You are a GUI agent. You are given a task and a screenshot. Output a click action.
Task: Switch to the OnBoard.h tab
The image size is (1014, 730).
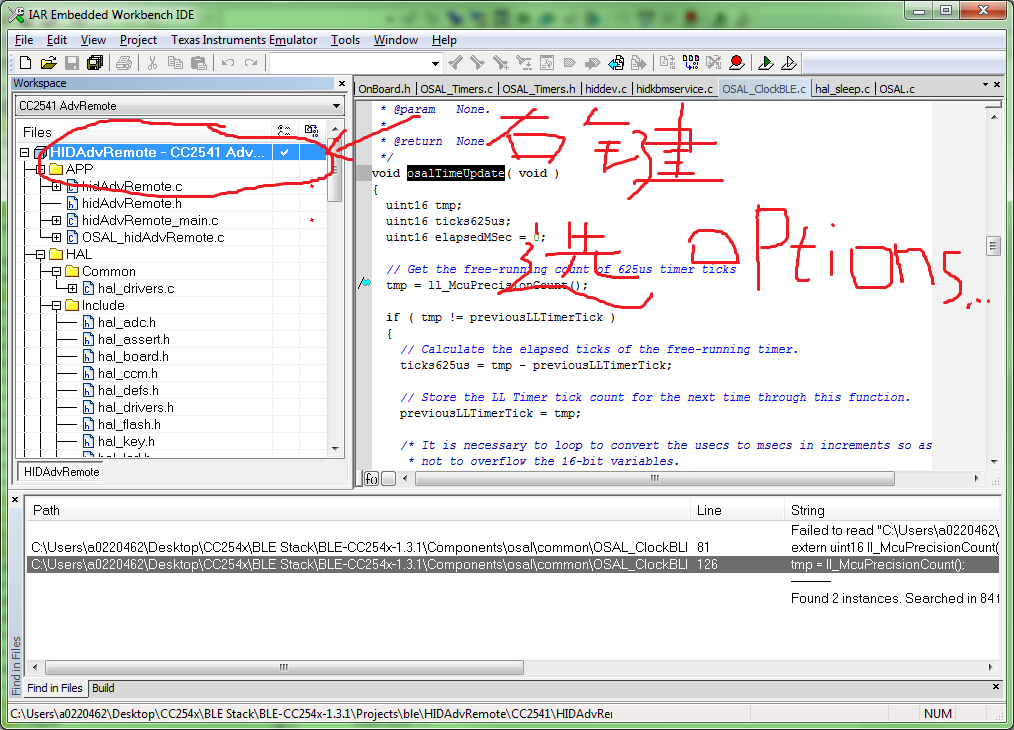coord(384,89)
